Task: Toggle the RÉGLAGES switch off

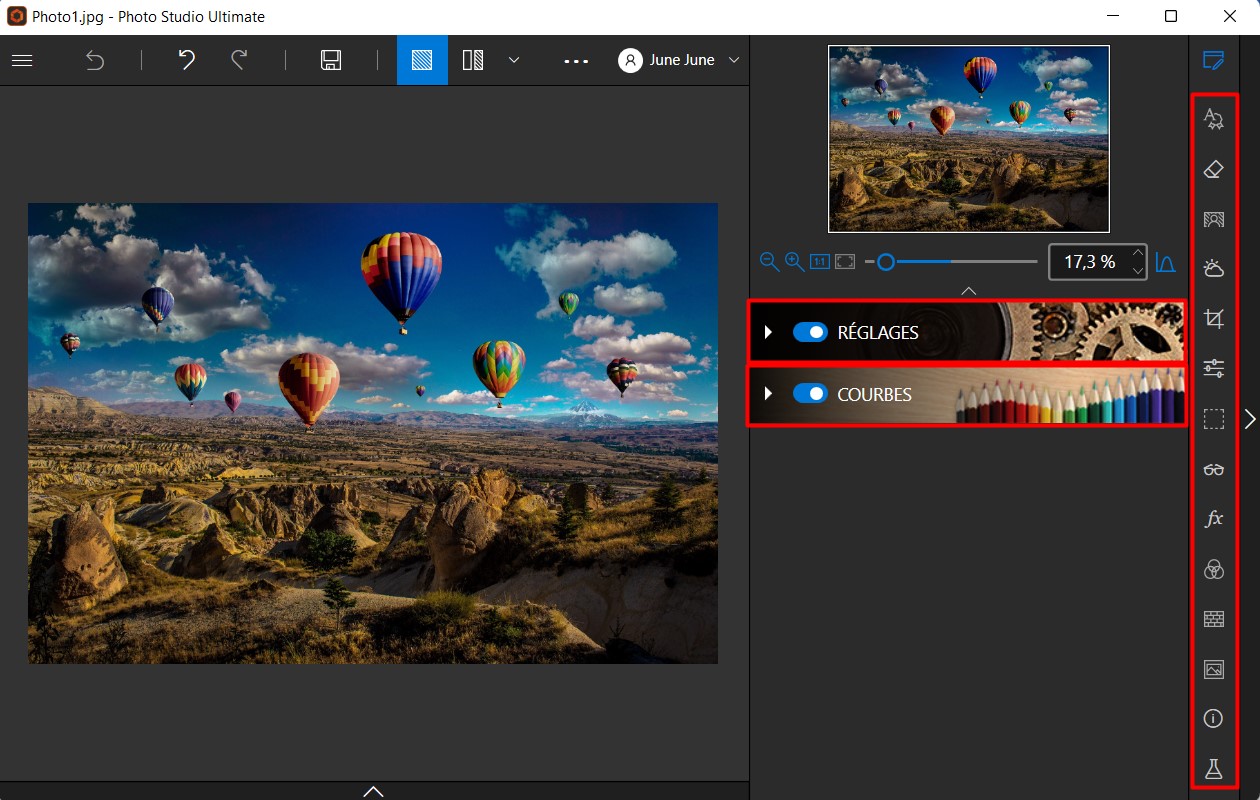Action: click(811, 332)
